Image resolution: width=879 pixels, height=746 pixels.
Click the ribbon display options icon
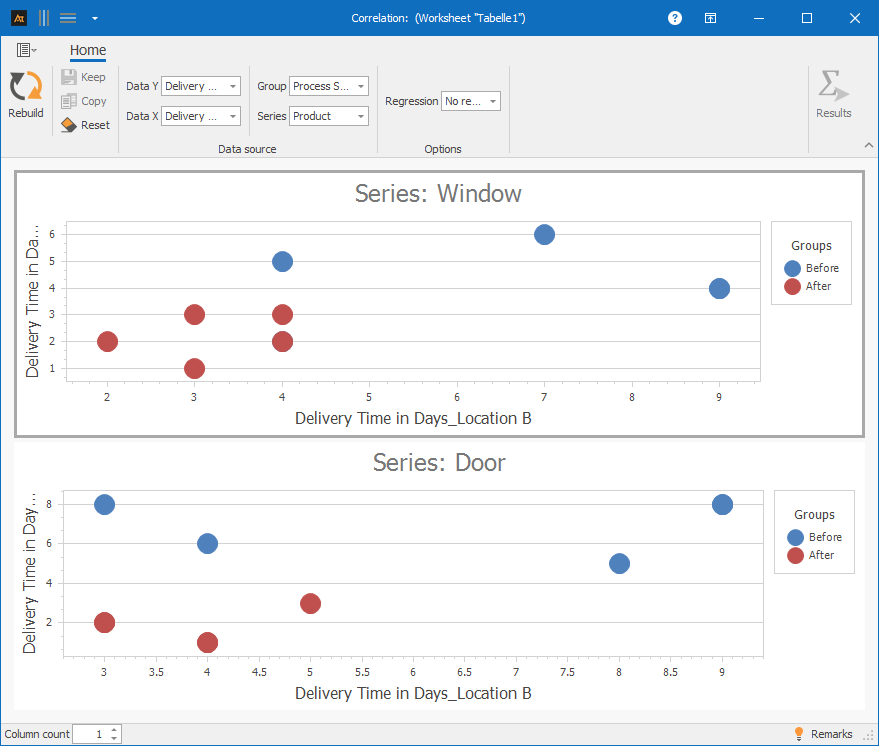coord(709,18)
